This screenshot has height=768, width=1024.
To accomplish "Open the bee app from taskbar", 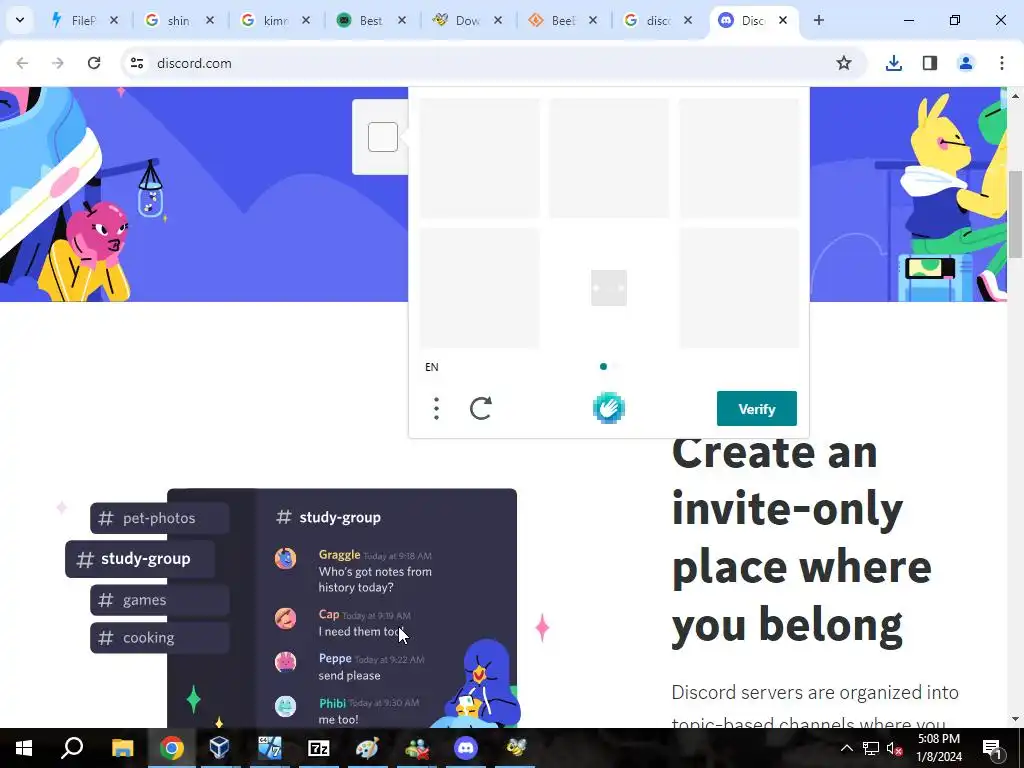I will tap(515, 748).
